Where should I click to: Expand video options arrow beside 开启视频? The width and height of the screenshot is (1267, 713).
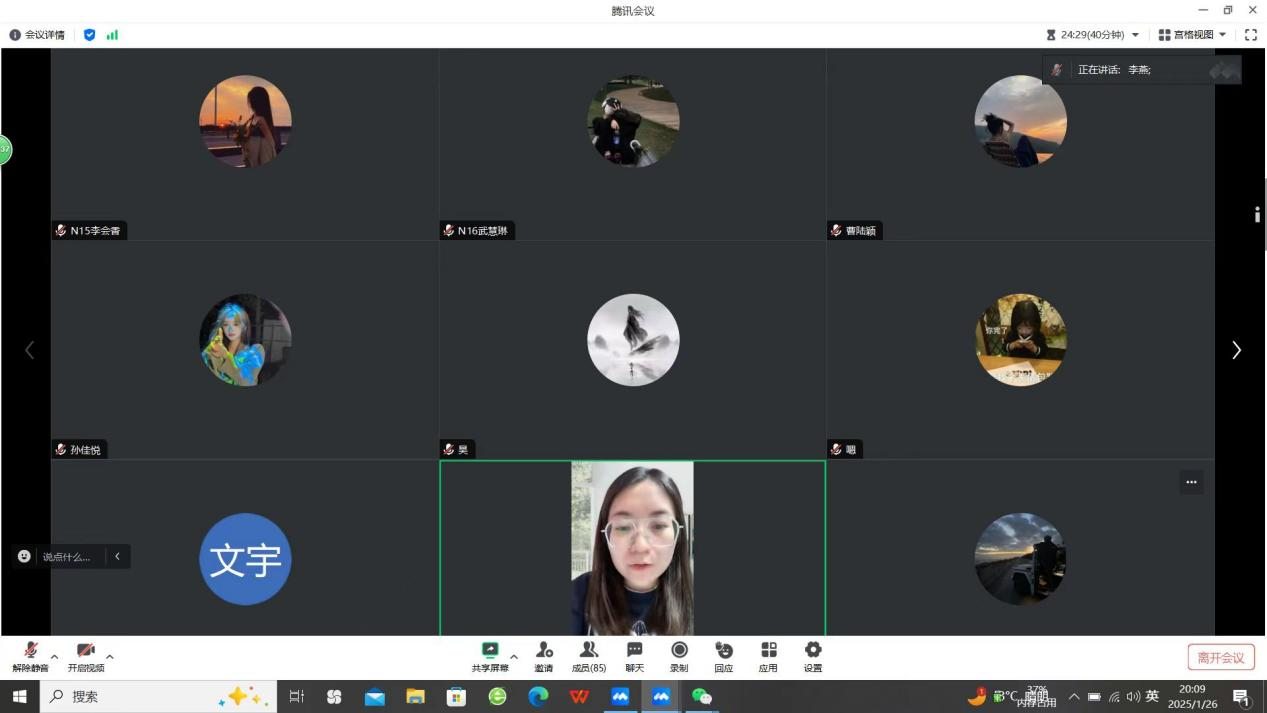pos(110,657)
